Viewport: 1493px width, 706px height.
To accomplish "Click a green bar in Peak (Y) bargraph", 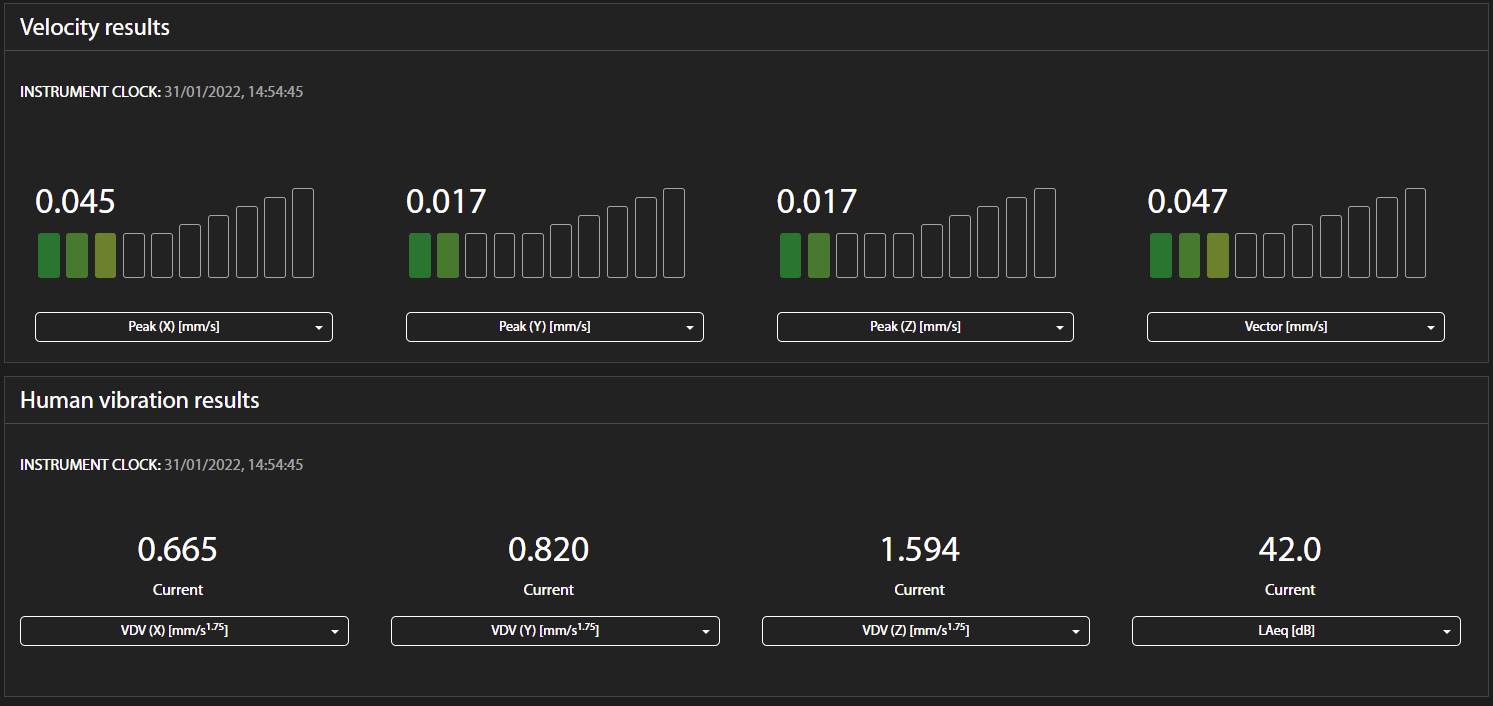I will coord(420,255).
